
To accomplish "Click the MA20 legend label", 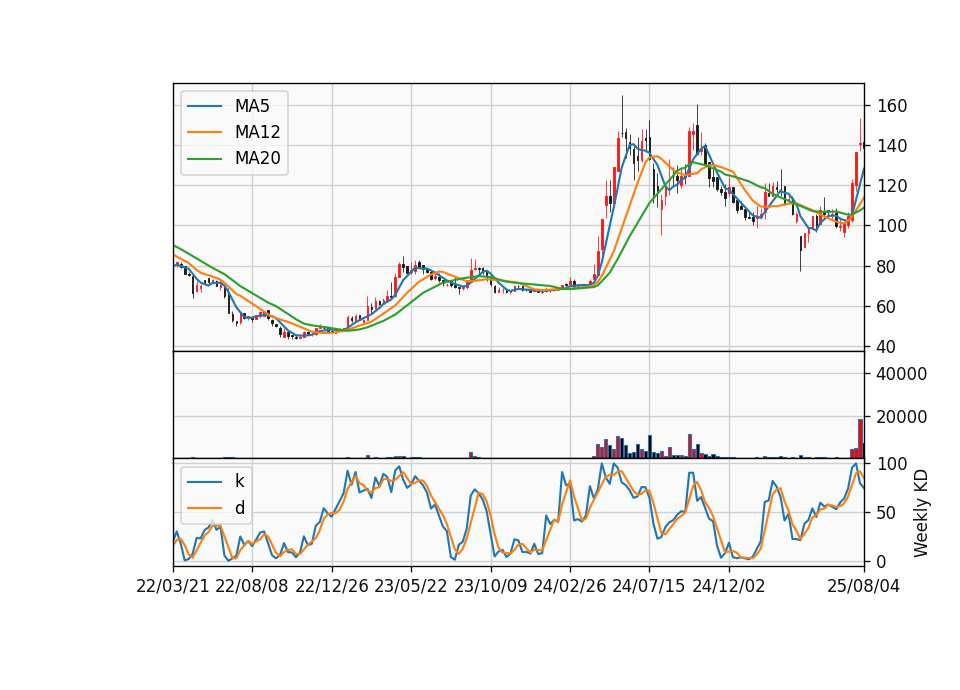I will [257, 159].
